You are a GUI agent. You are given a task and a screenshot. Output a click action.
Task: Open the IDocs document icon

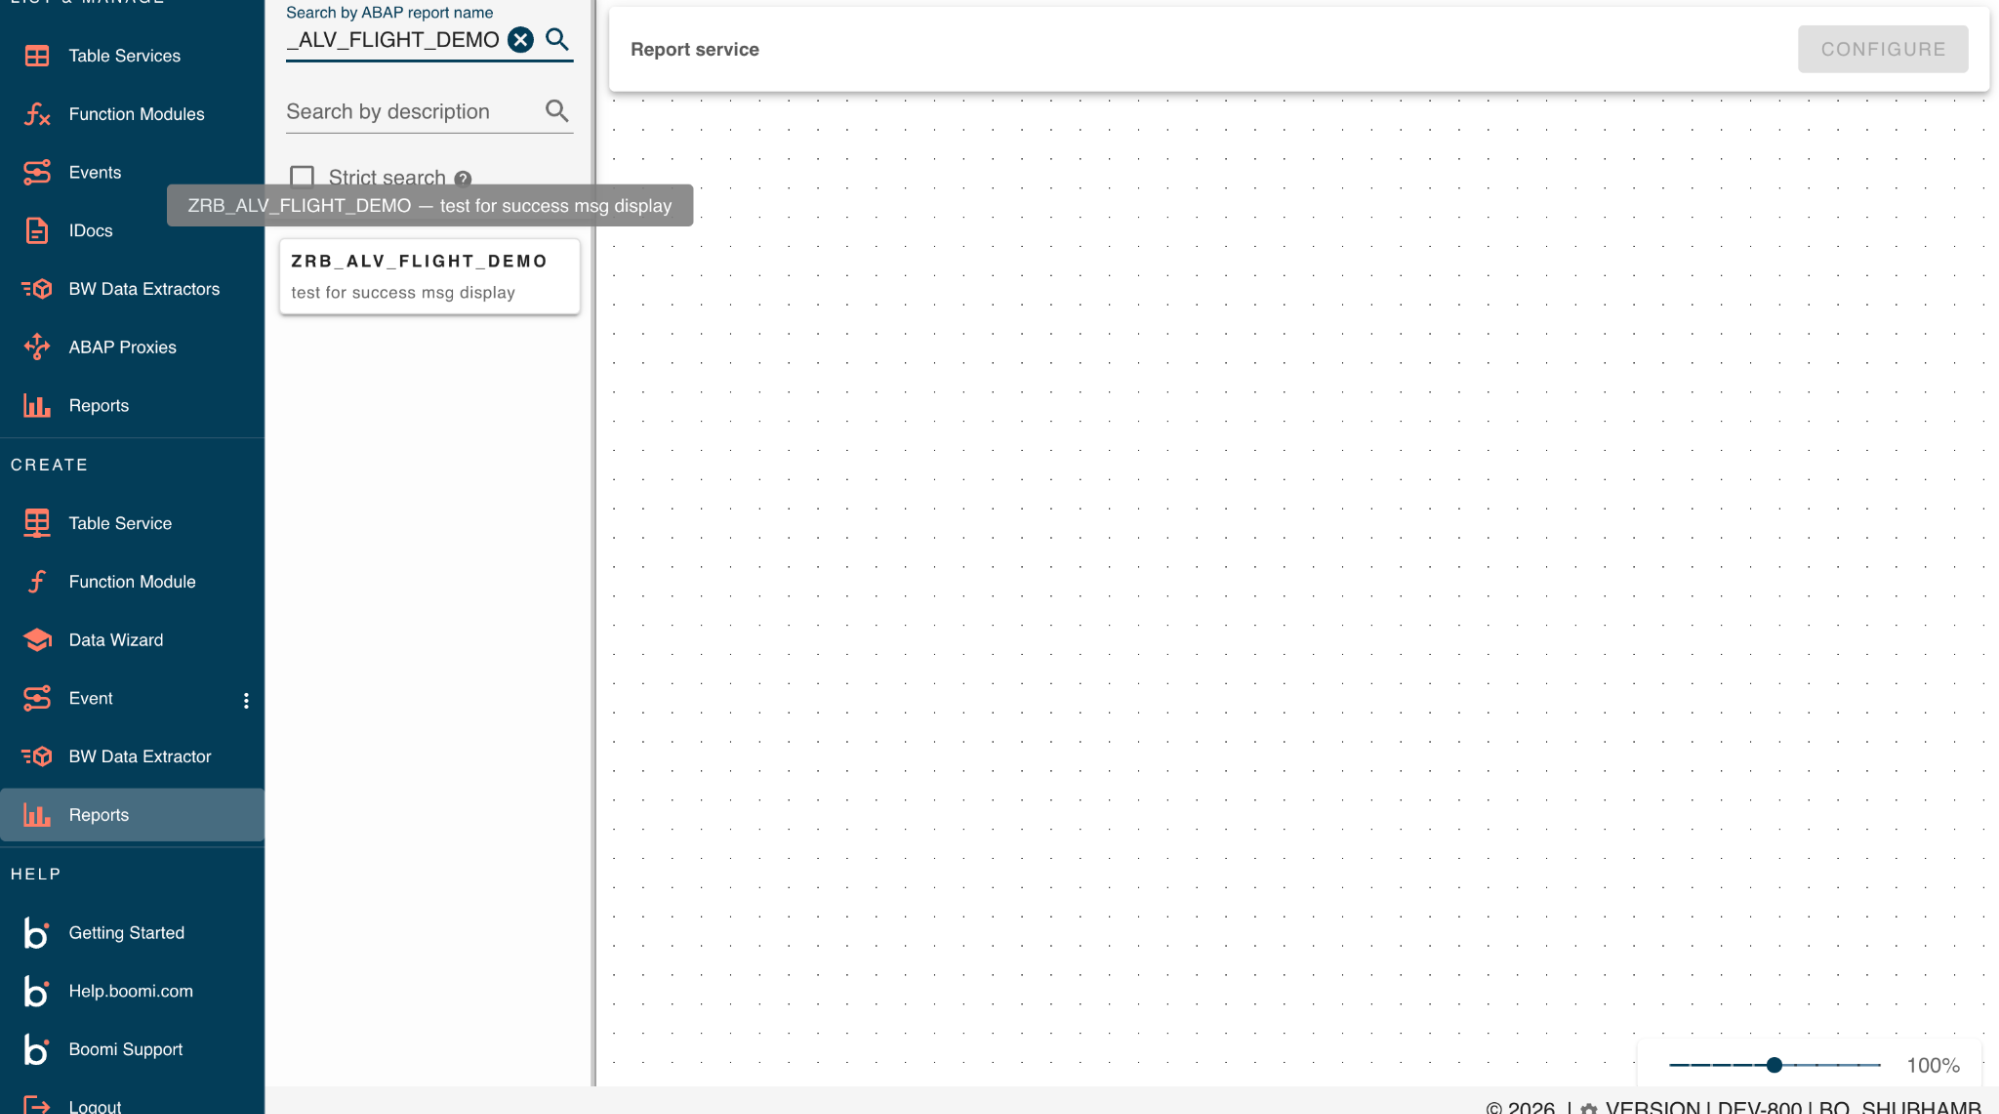point(37,231)
